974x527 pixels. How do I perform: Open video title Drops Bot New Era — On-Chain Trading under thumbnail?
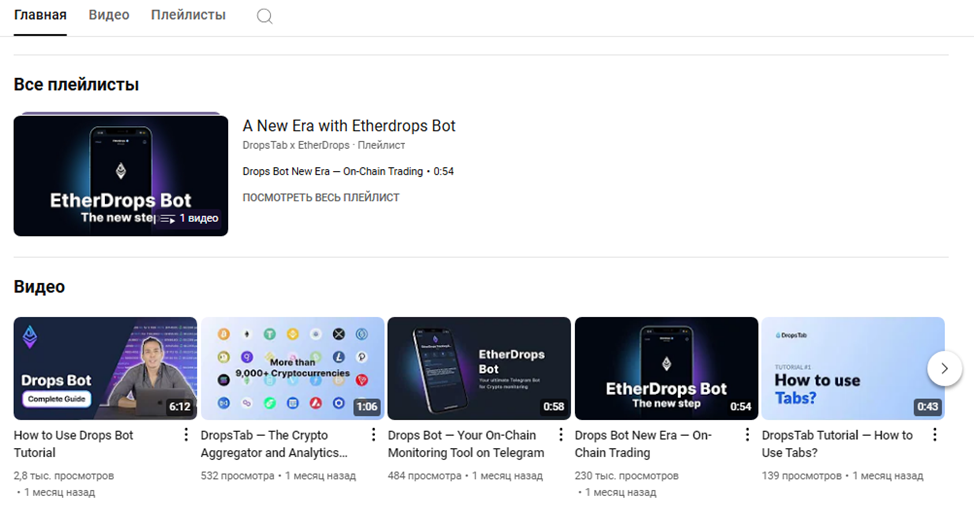click(643, 444)
